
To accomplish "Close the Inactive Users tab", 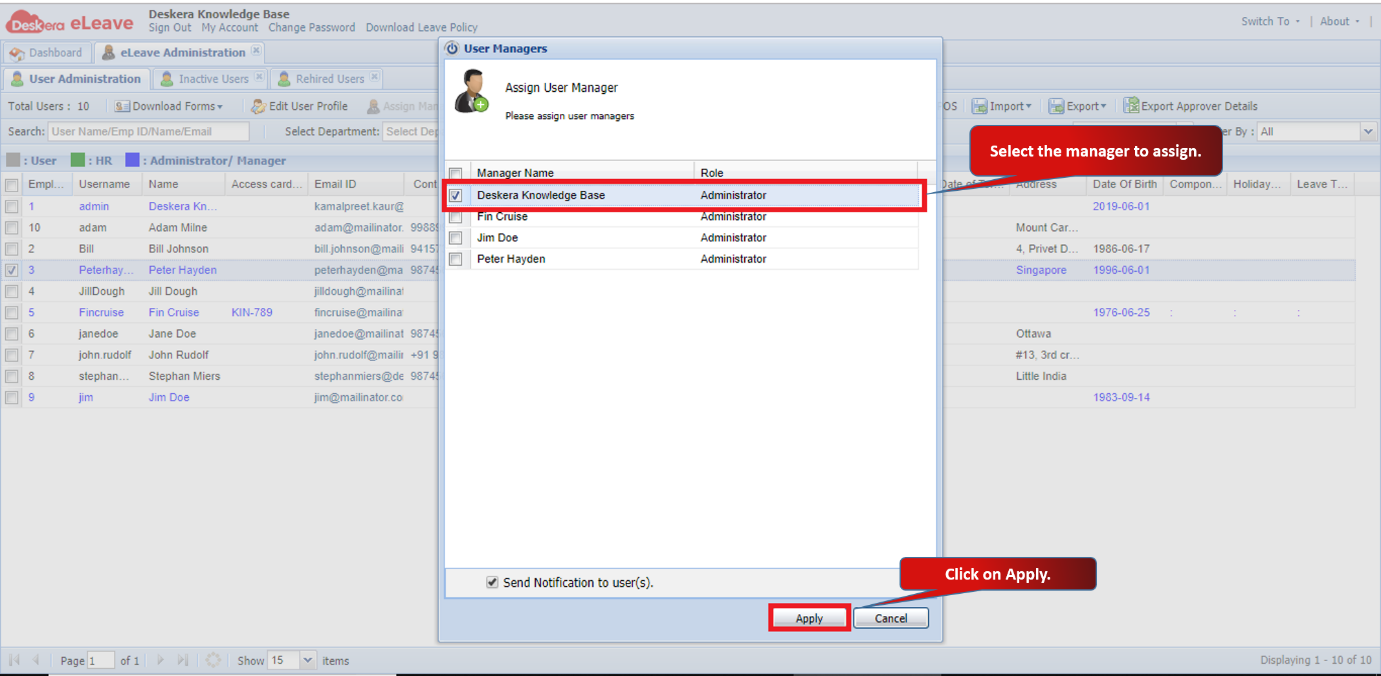I will (x=258, y=76).
